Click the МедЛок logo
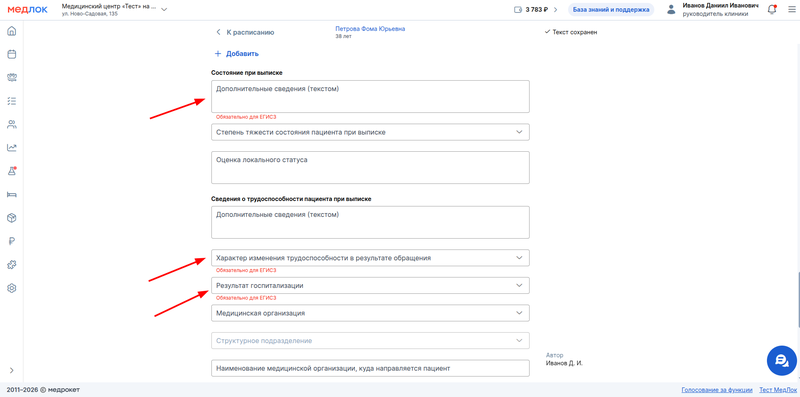 [28, 10]
